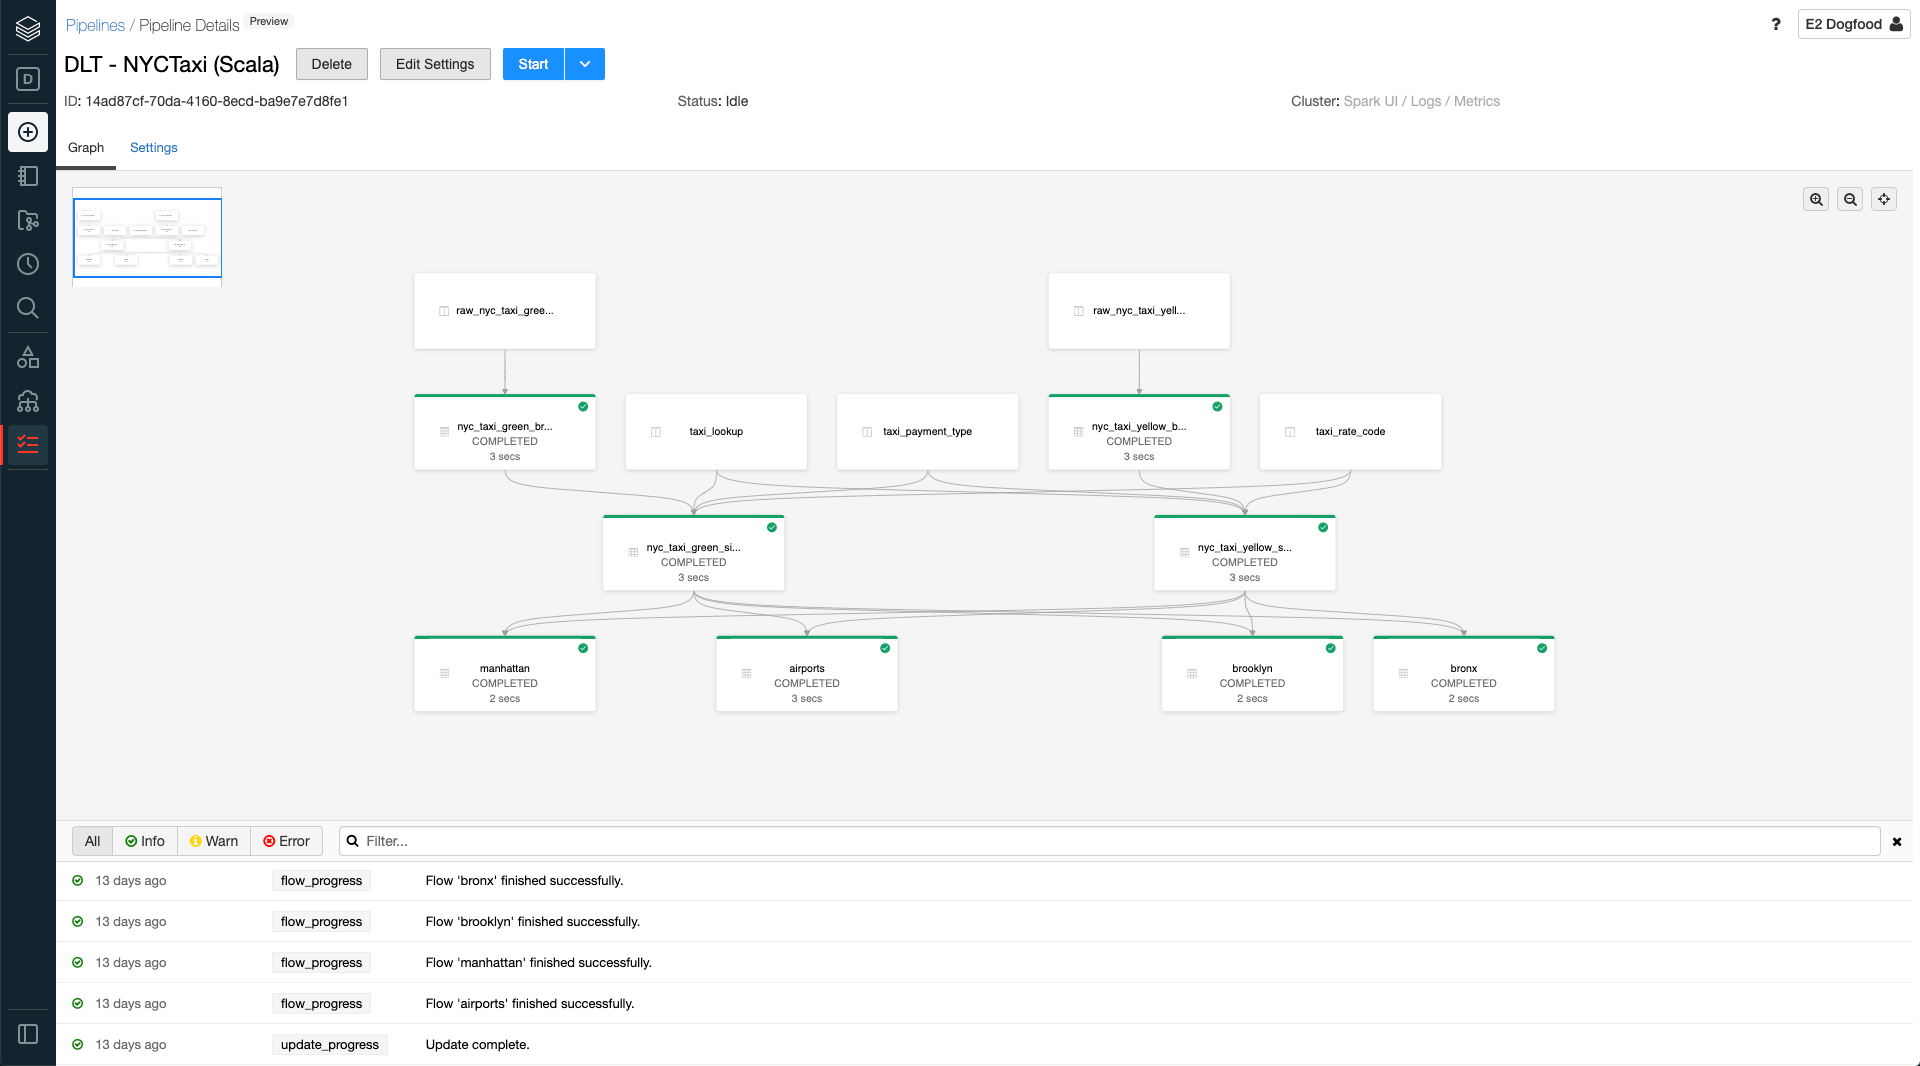
Task: Switch to the Settings tab
Action: pyautogui.click(x=153, y=148)
